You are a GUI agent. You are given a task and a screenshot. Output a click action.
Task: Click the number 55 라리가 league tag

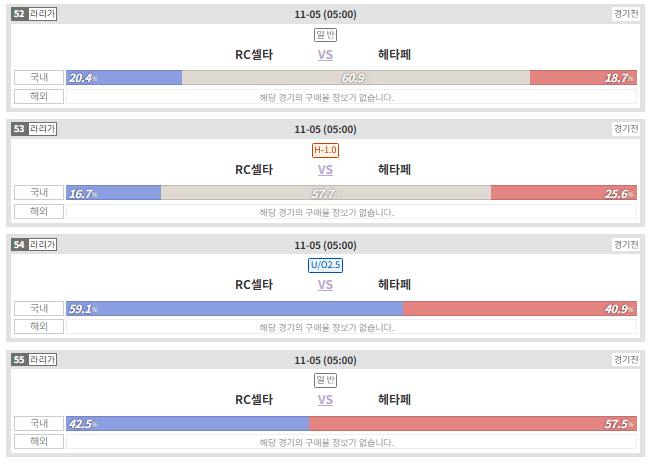coord(34,359)
